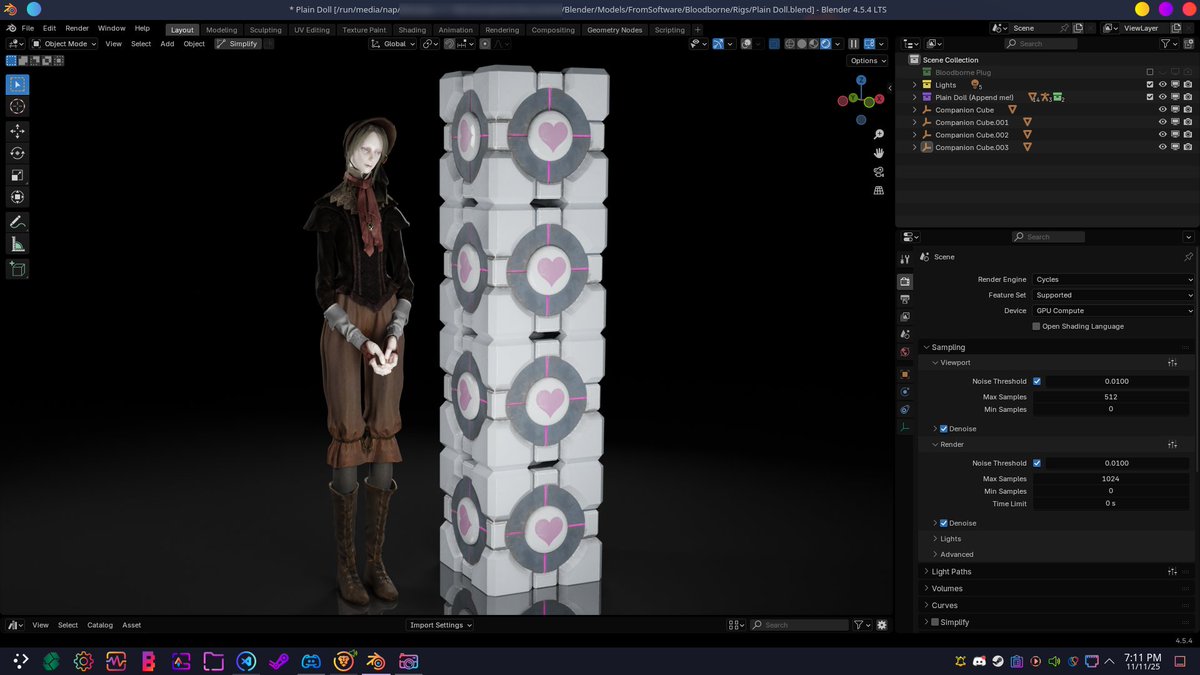
Task: Switch perspective/orthographic grid icon
Action: tap(878, 190)
